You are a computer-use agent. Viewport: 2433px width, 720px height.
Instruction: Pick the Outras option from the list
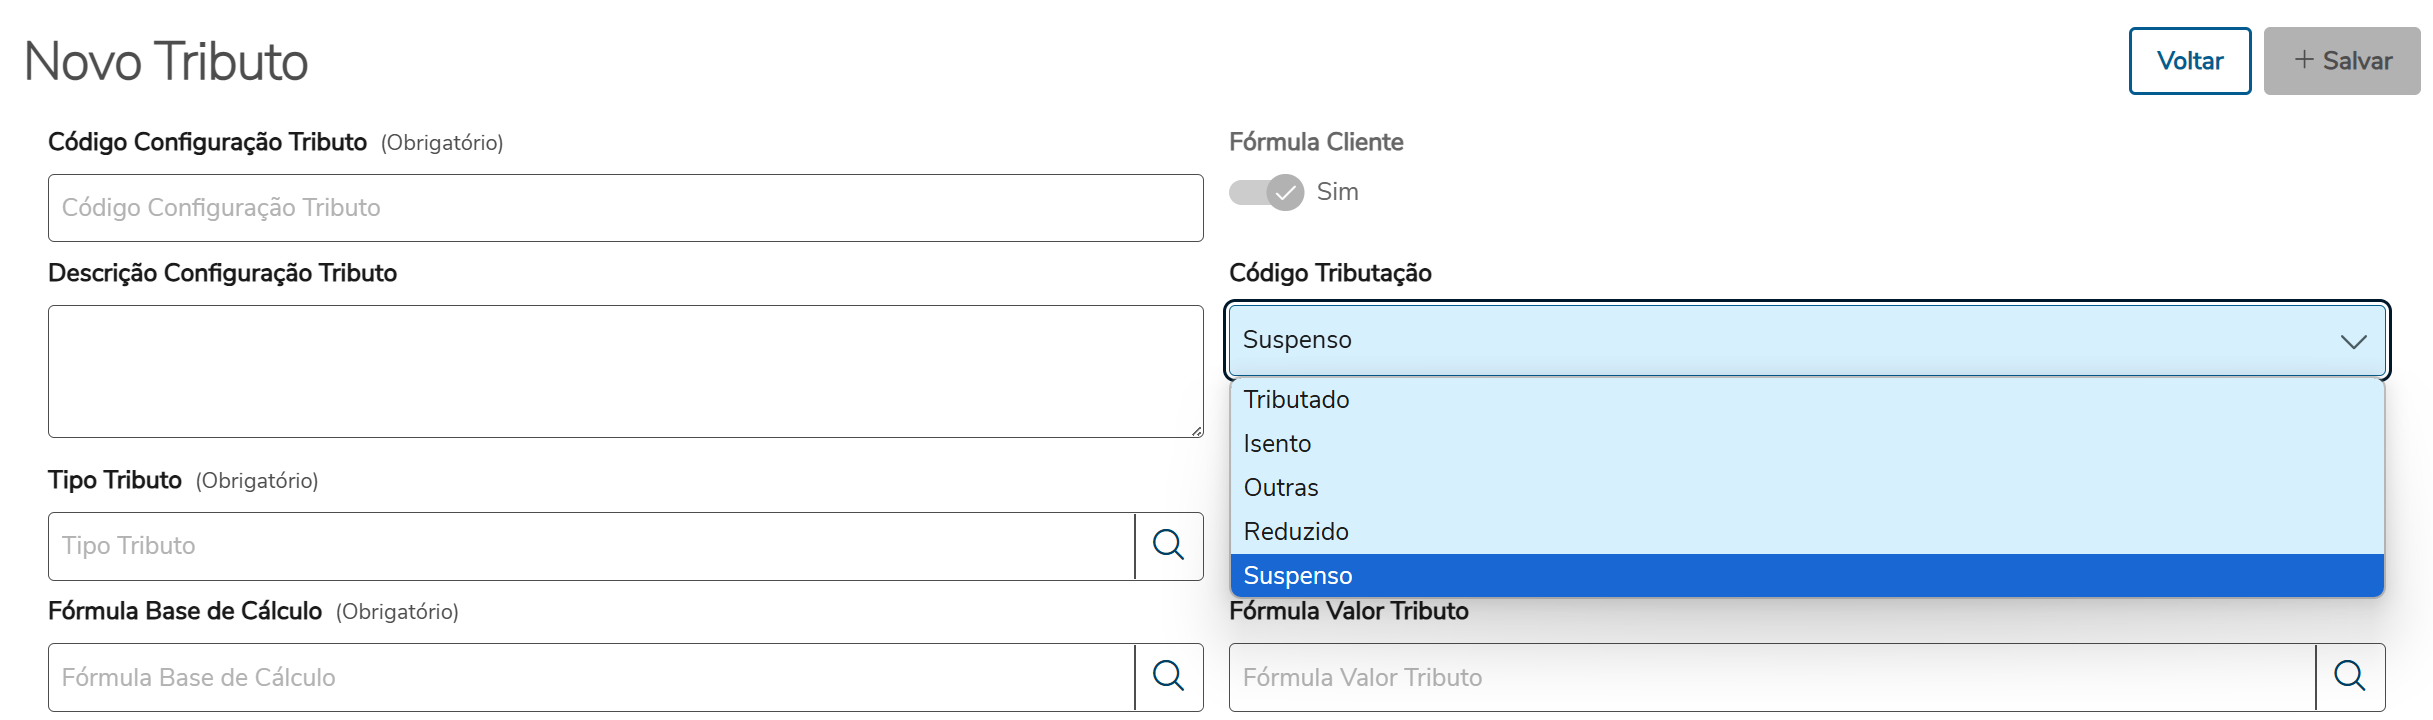[x=1281, y=487]
